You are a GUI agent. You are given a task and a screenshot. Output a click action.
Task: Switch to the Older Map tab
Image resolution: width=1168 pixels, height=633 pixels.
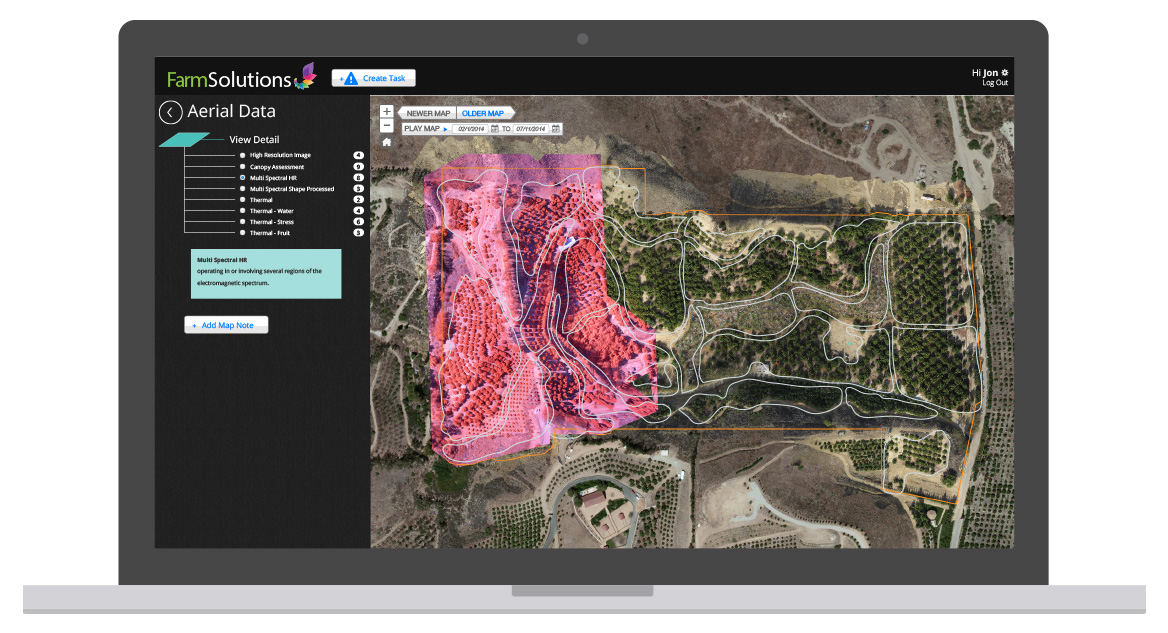tap(485, 113)
